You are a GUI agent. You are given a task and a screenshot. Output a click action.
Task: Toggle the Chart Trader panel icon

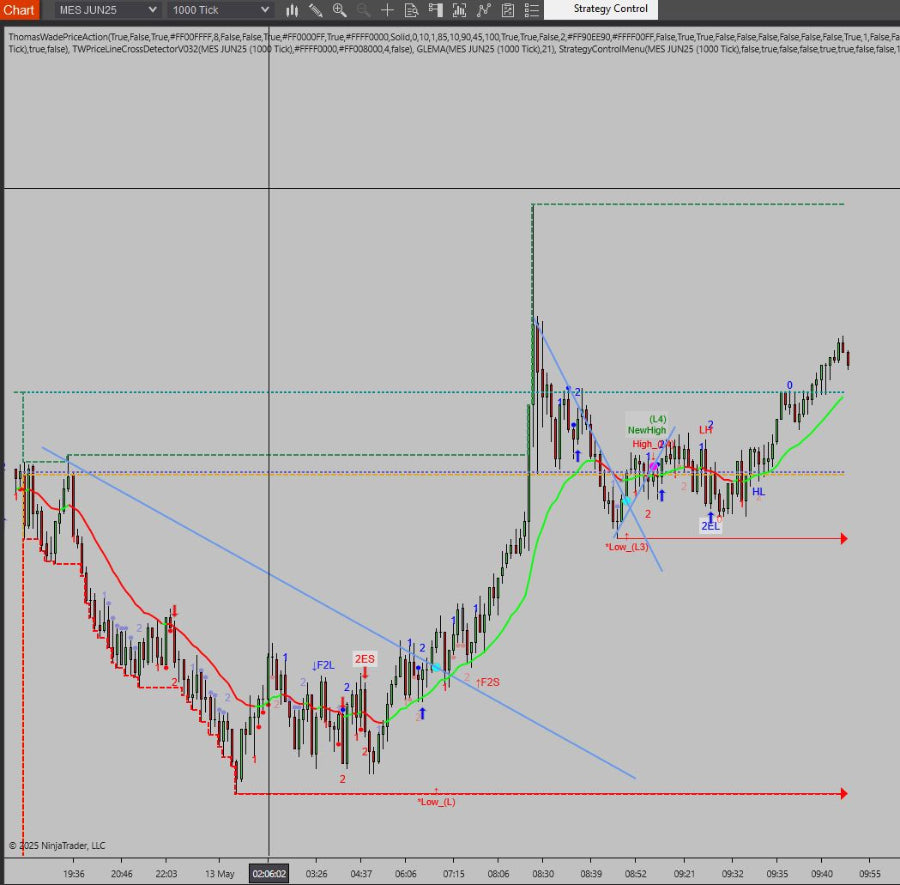[x=436, y=10]
